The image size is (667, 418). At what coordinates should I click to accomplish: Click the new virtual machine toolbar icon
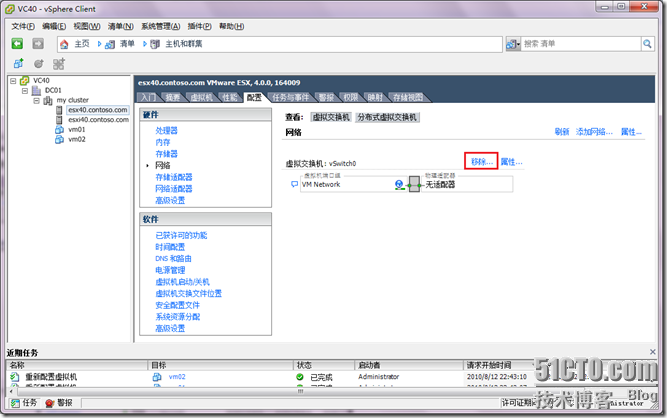tap(18, 64)
